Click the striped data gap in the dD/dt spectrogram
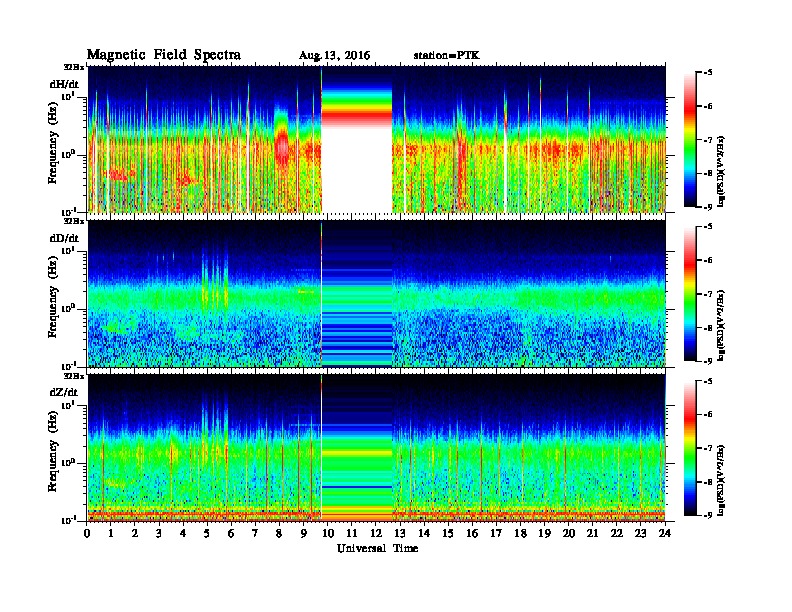 [x=357, y=294]
